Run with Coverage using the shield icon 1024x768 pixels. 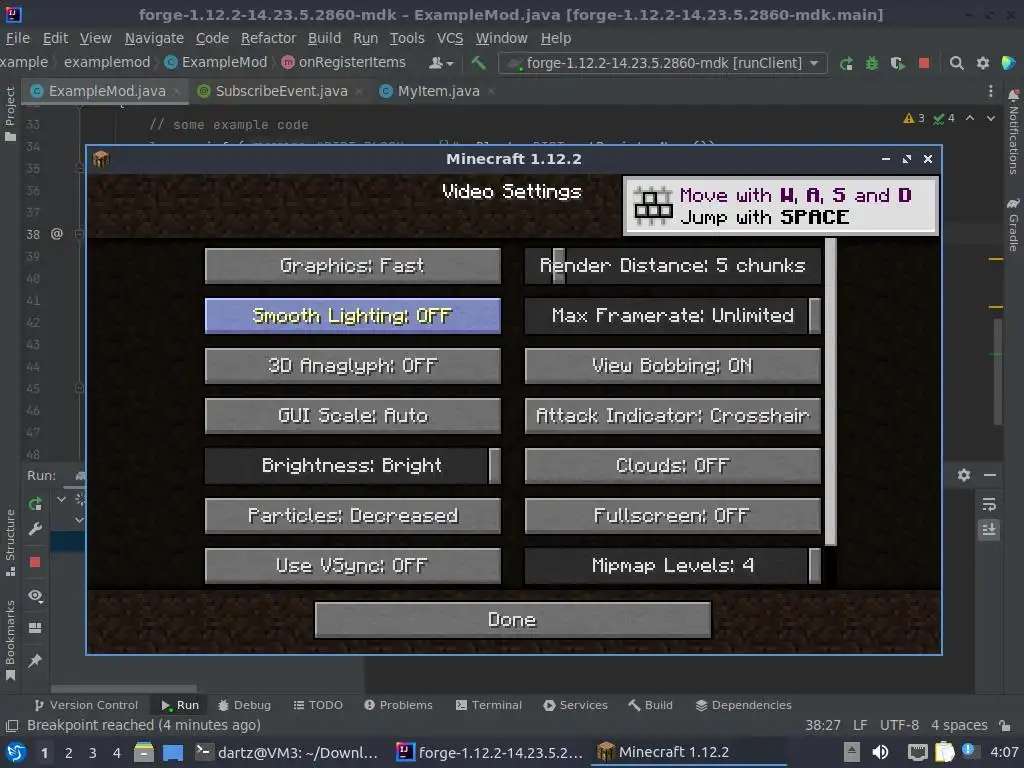(898, 63)
